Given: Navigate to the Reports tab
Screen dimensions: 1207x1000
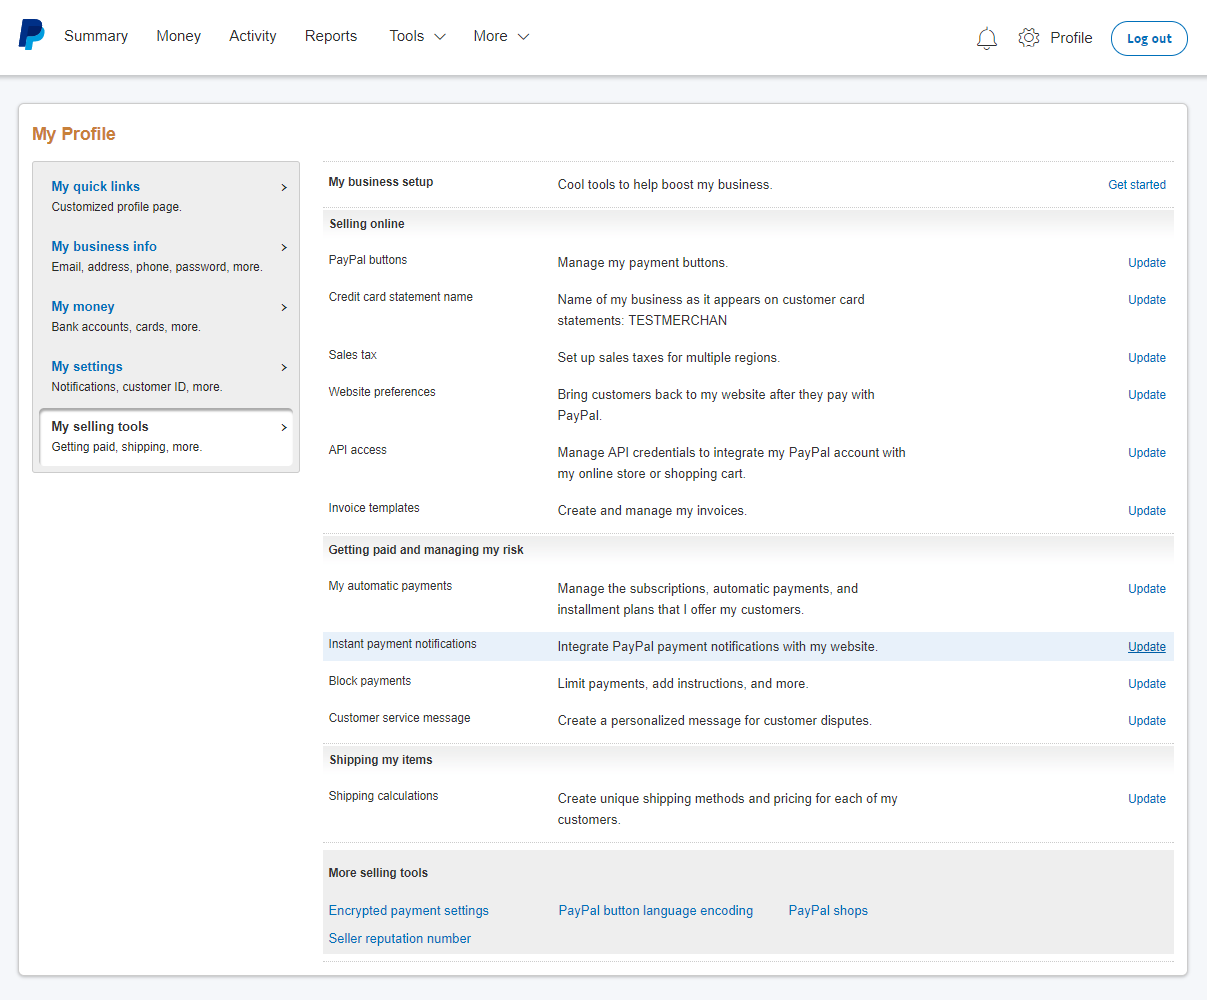Looking at the screenshot, I should pos(331,36).
